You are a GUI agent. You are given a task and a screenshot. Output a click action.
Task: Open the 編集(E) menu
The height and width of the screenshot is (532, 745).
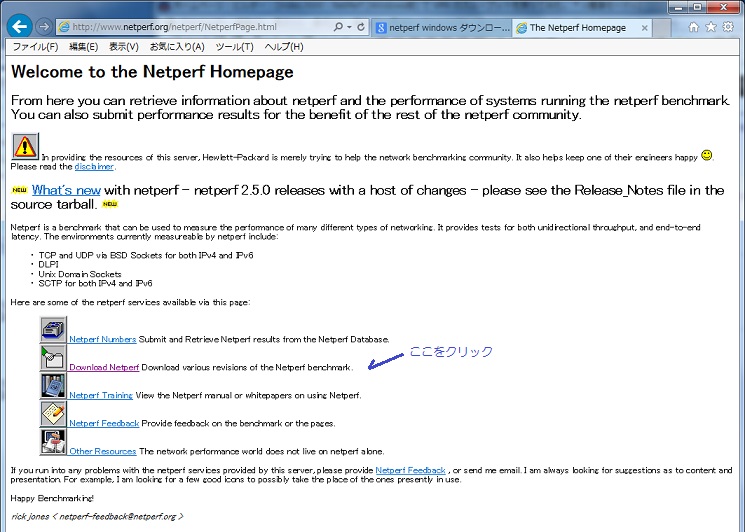coord(84,47)
